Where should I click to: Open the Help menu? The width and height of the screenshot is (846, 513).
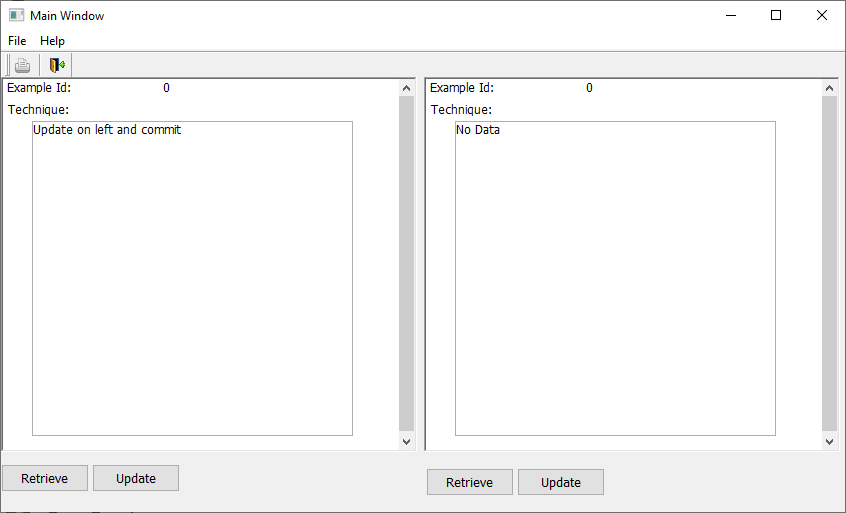(52, 41)
